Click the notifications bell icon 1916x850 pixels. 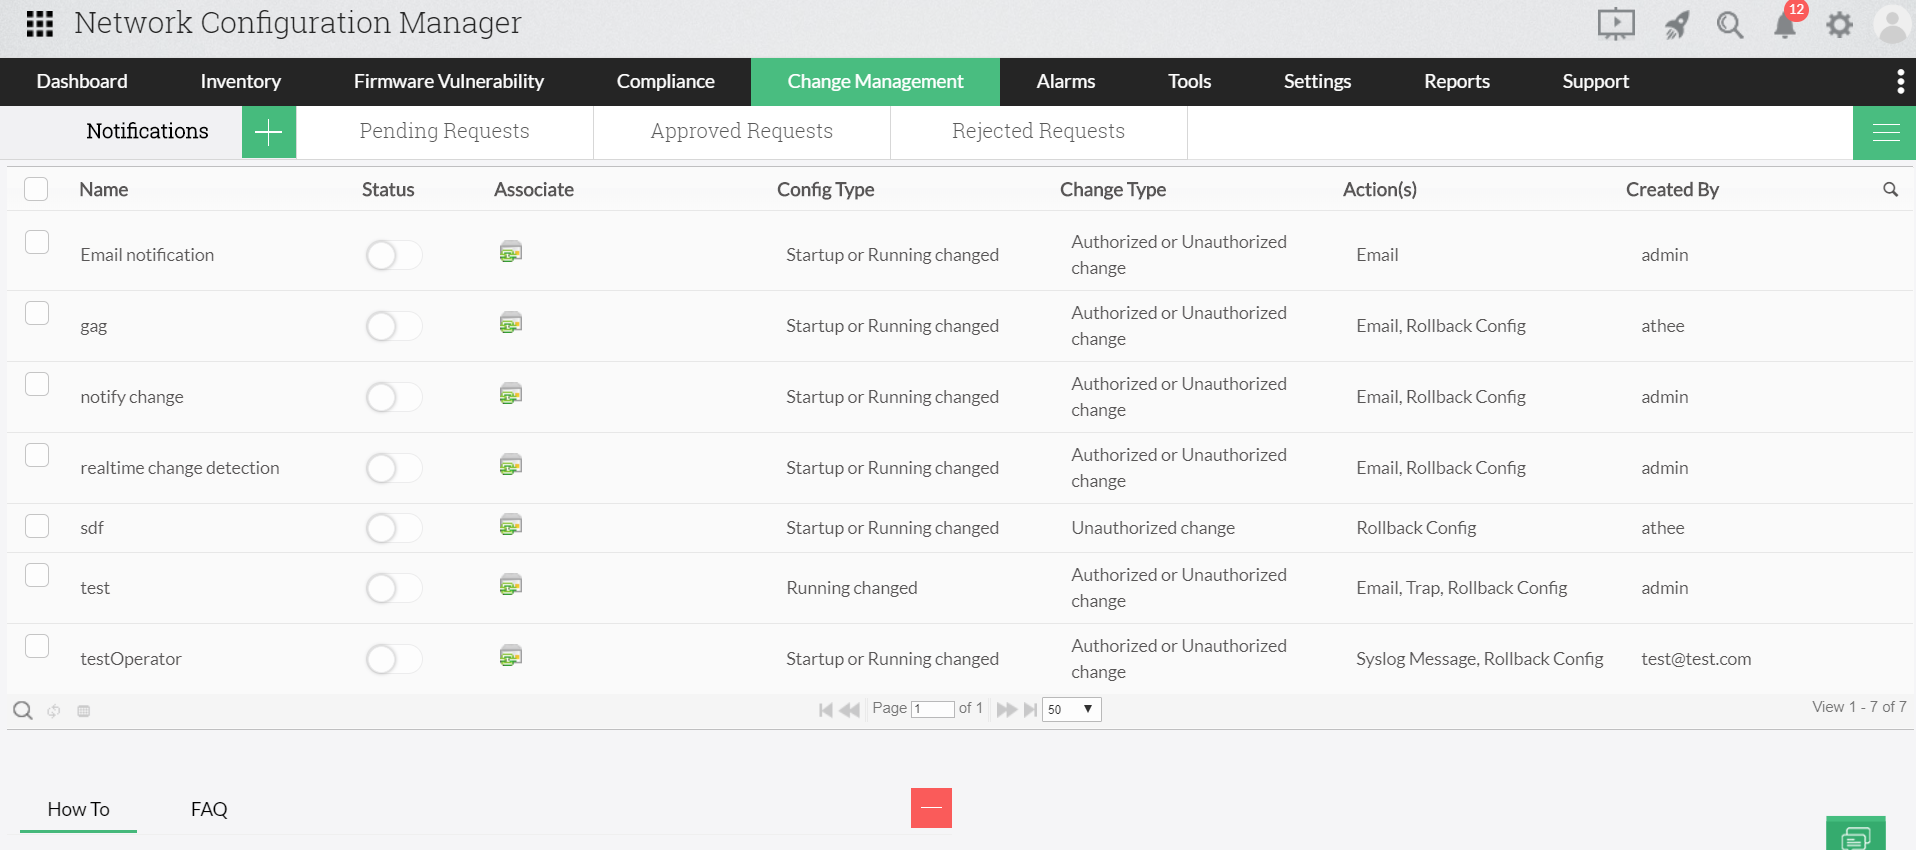pos(1785,24)
